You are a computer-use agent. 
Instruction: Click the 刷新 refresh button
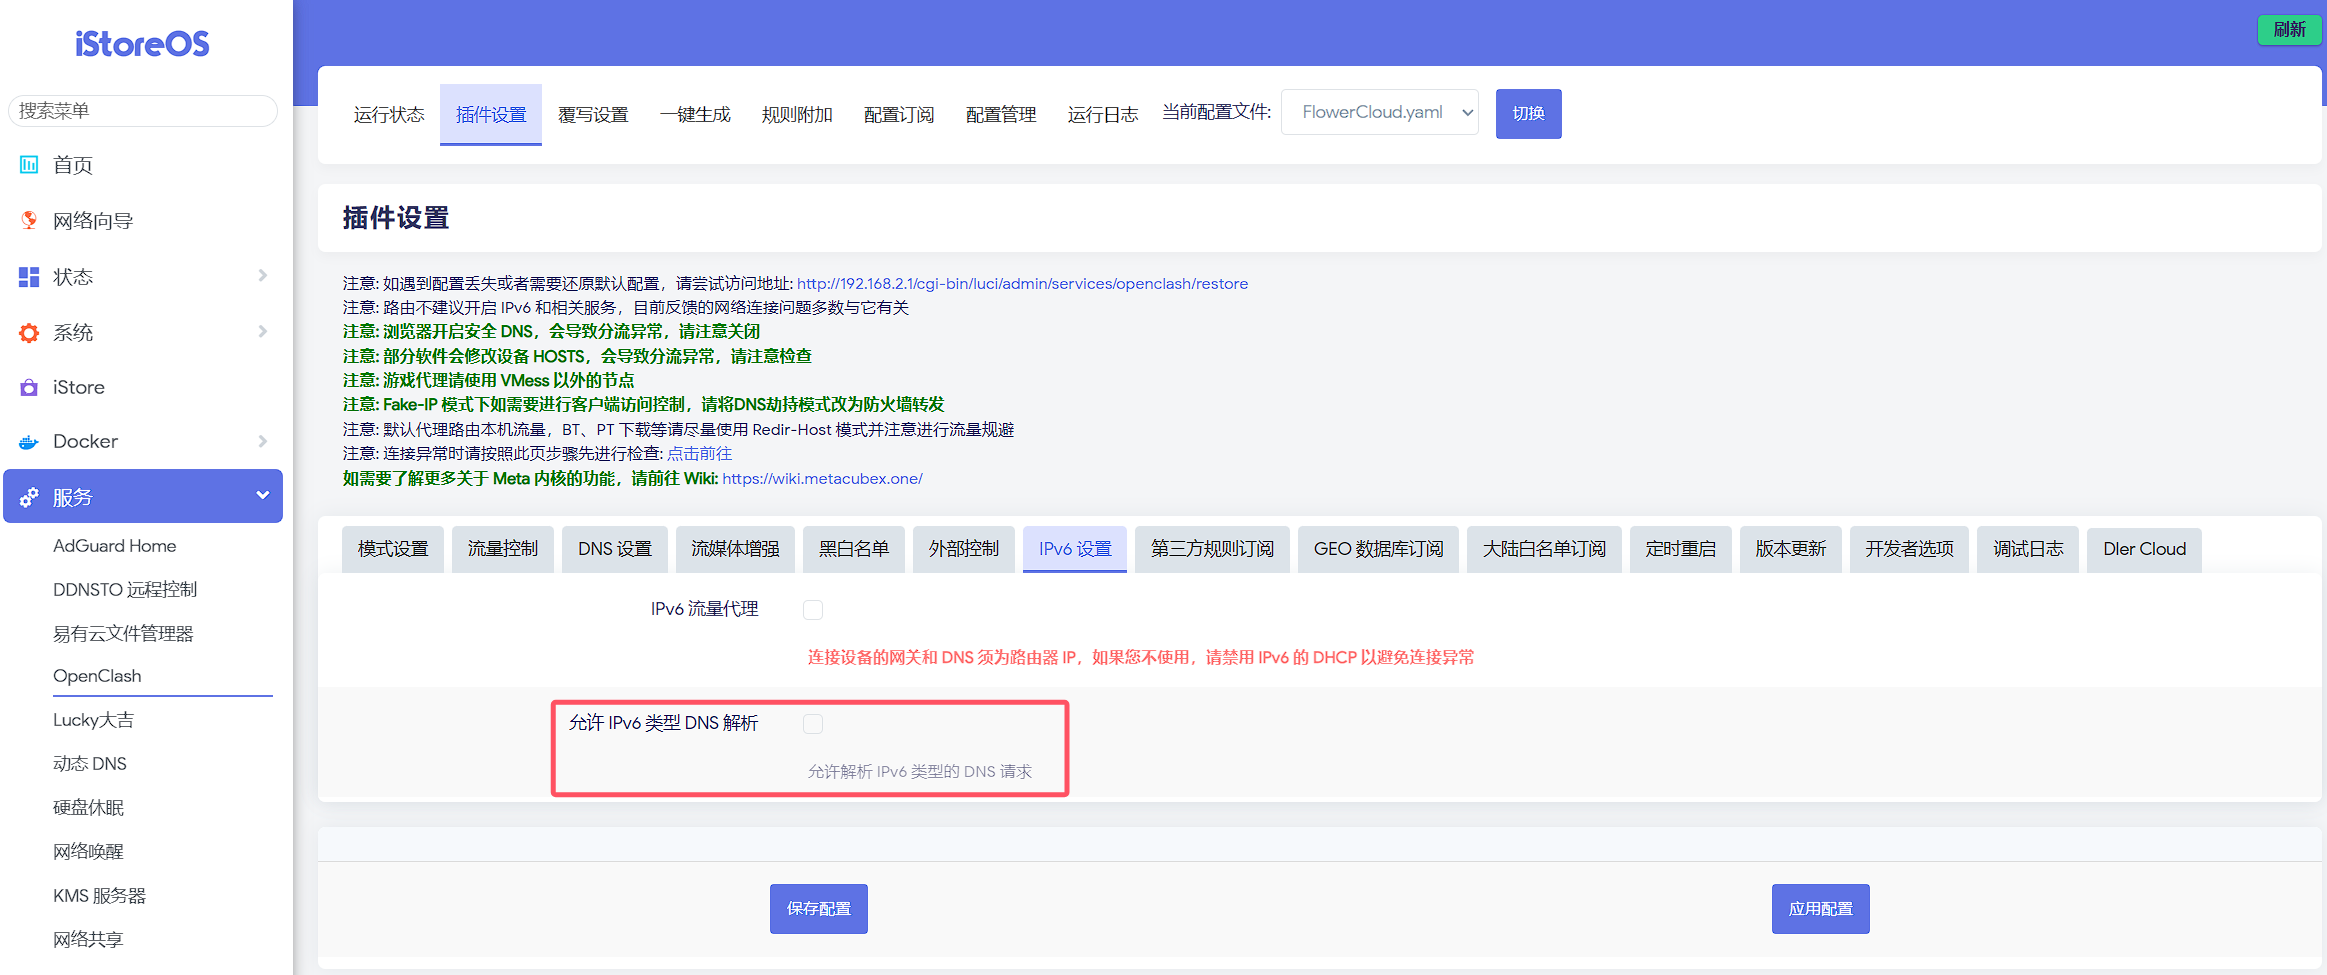coord(2289,30)
